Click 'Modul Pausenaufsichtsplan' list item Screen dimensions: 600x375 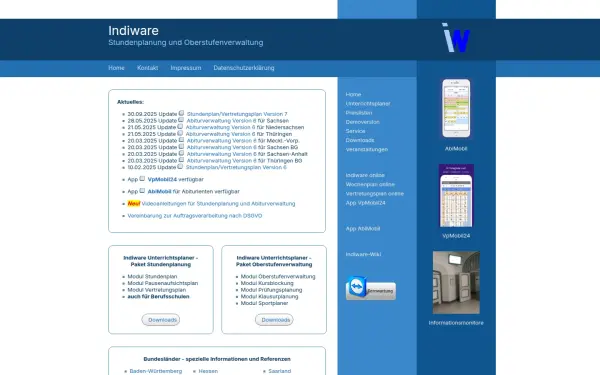(163, 283)
